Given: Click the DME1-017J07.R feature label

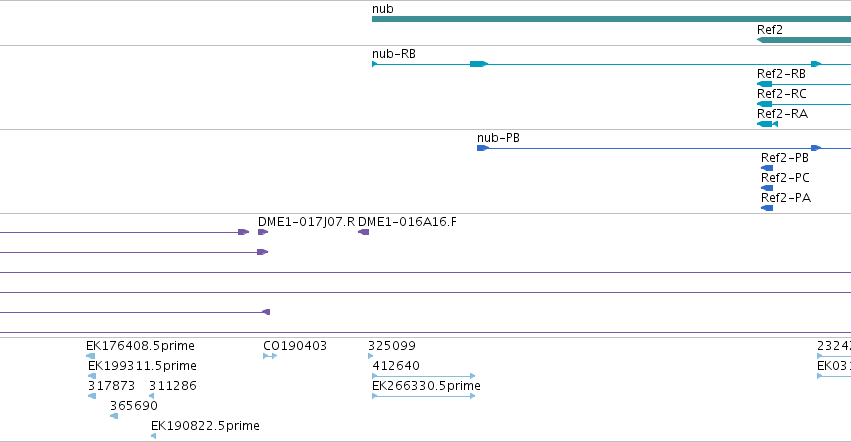Looking at the screenshot, I should point(306,222).
